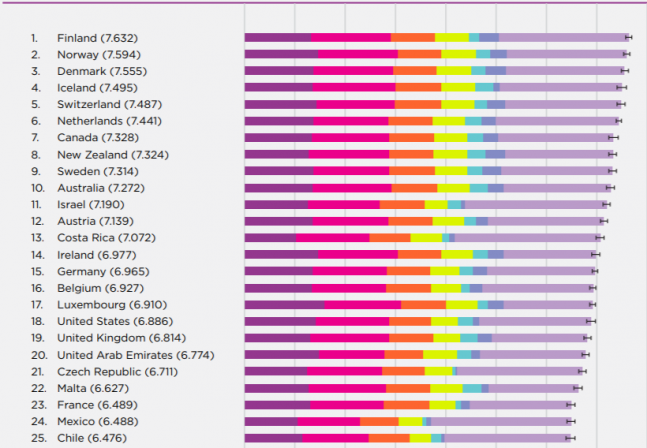Choose the 'Belgium (6.927)' label
647x448 pixels.
click(101, 288)
